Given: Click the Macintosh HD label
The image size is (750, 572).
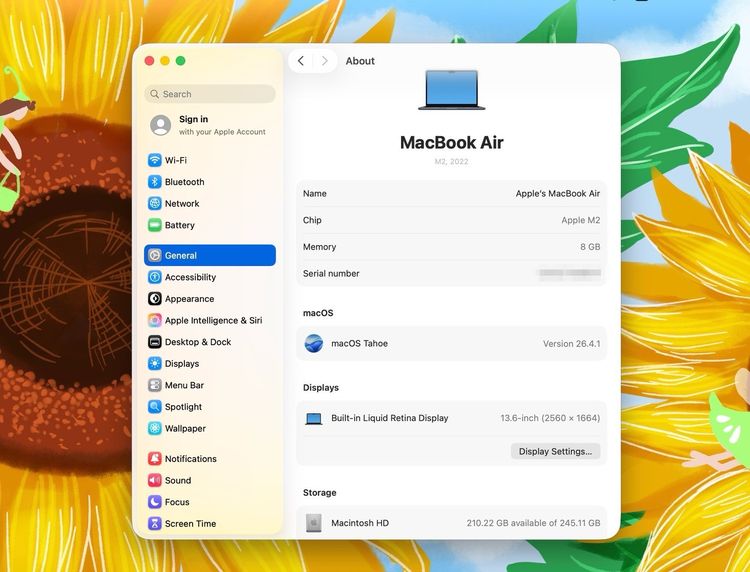Looking at the screenshot, I should (x=360, y=523).
